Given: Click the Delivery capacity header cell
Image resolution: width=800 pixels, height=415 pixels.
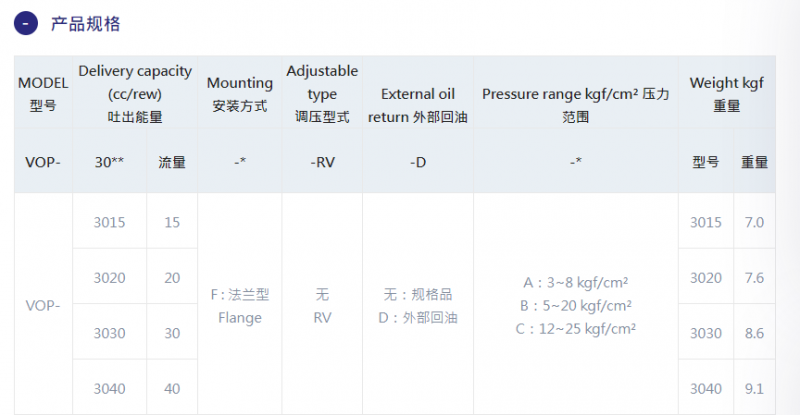Looking at the screenshot, I should coord(135,94).
